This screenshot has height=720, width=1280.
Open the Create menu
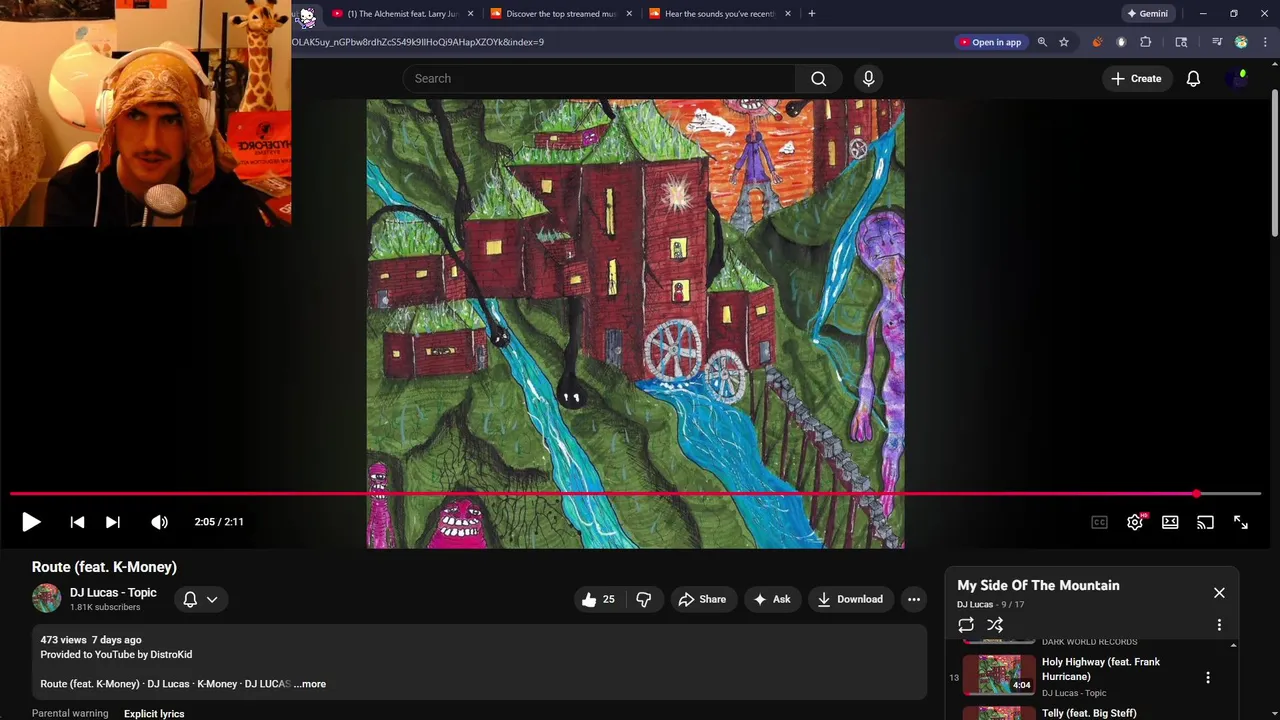pyautogui.click(x=1136, y=79)
